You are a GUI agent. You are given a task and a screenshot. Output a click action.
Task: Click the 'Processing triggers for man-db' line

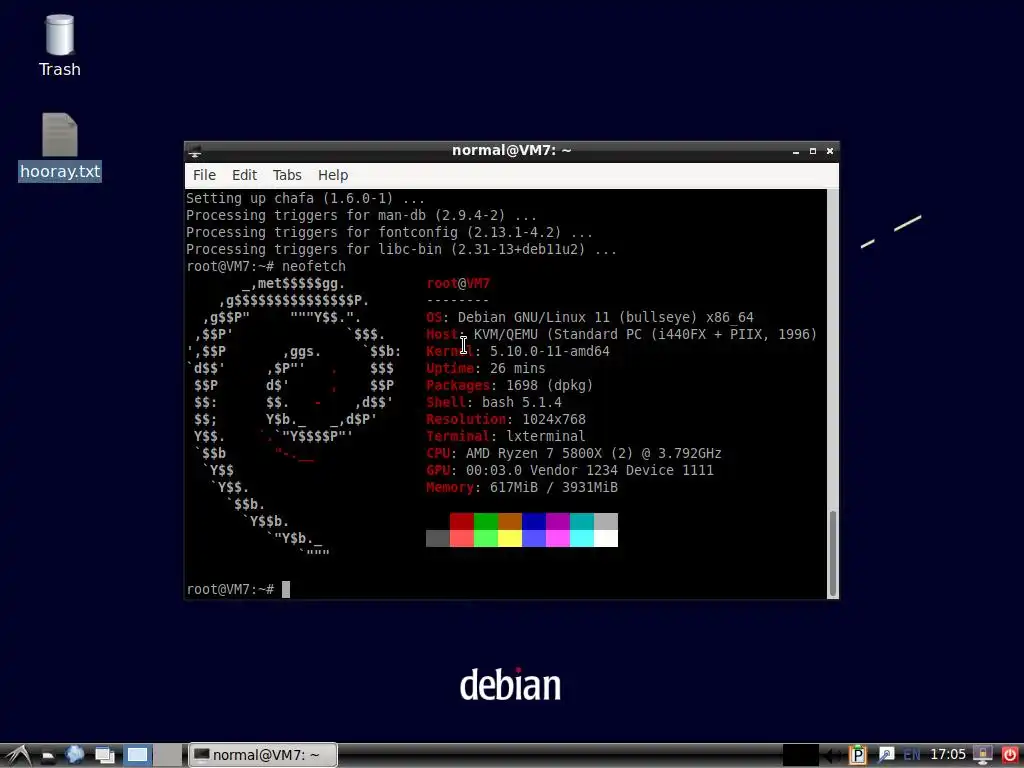click(361, 216)
